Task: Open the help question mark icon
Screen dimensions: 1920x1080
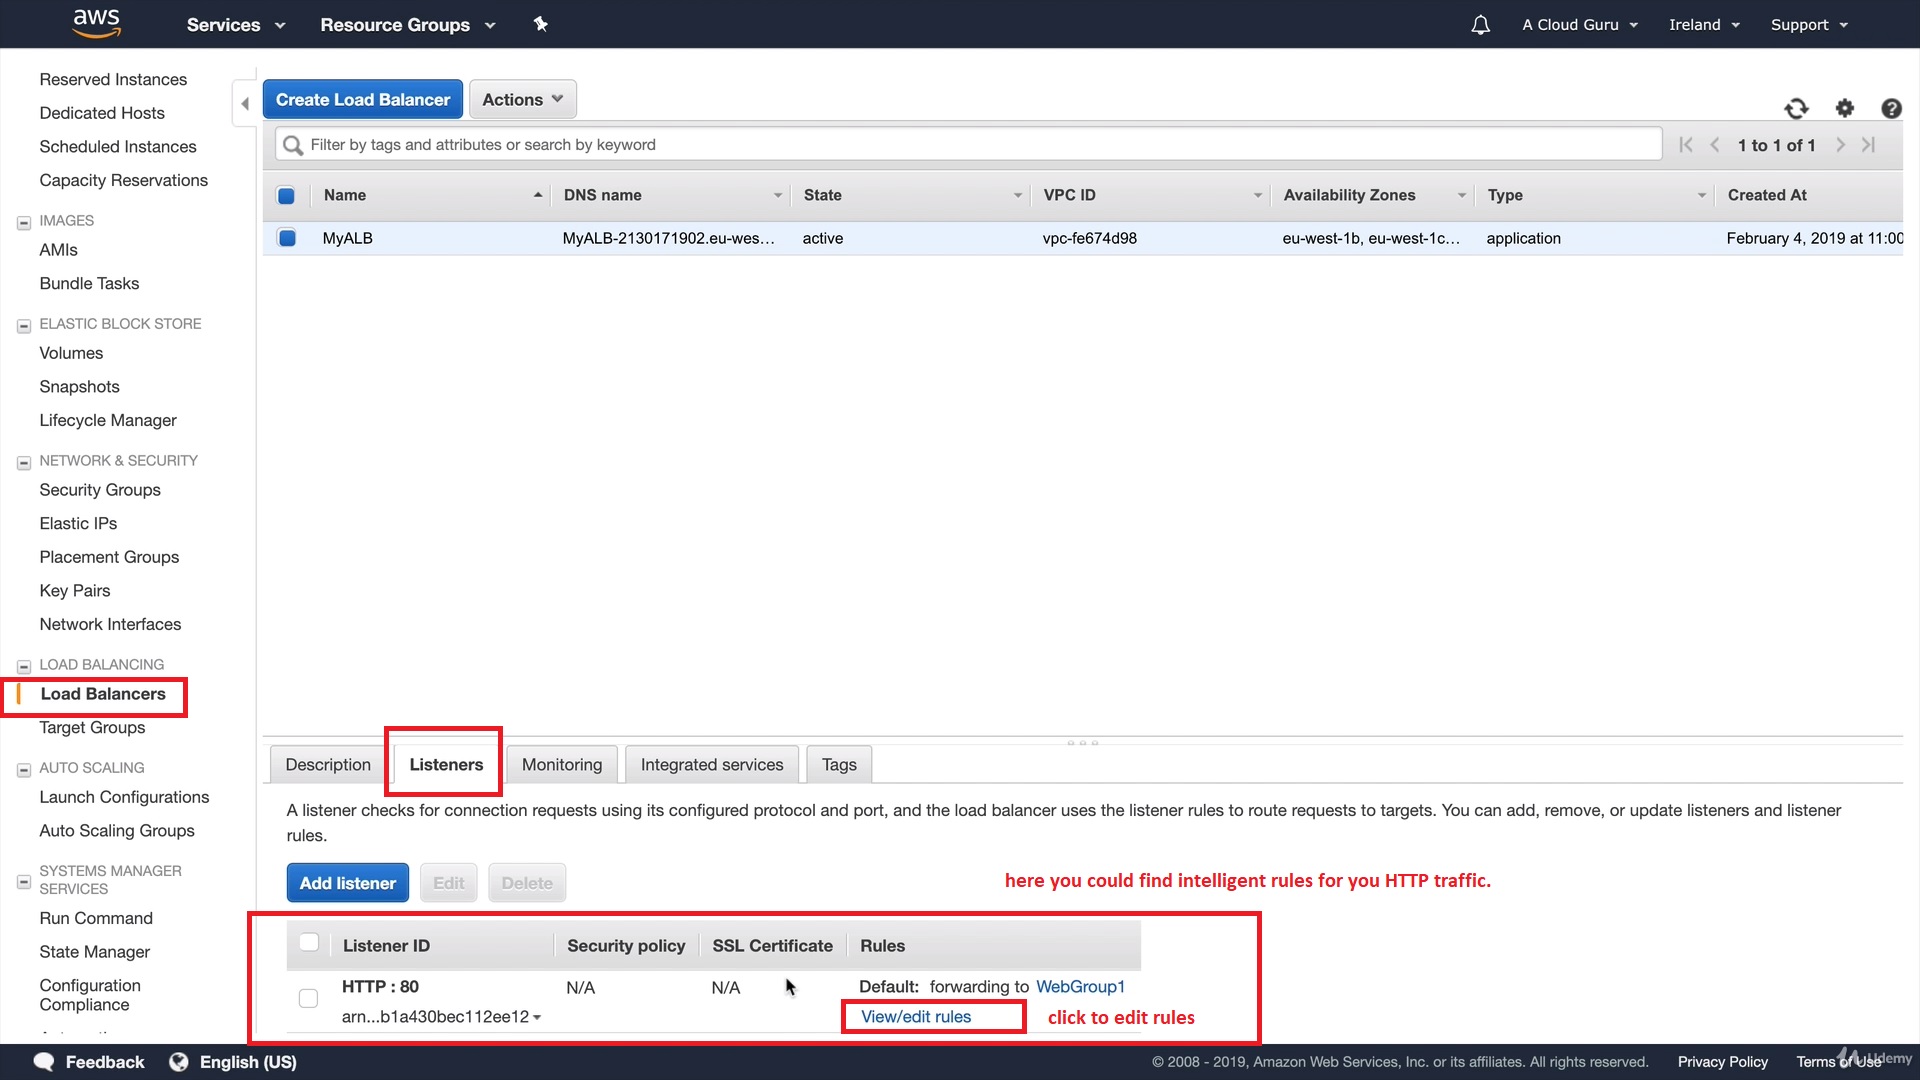Action: (1890, 108)
